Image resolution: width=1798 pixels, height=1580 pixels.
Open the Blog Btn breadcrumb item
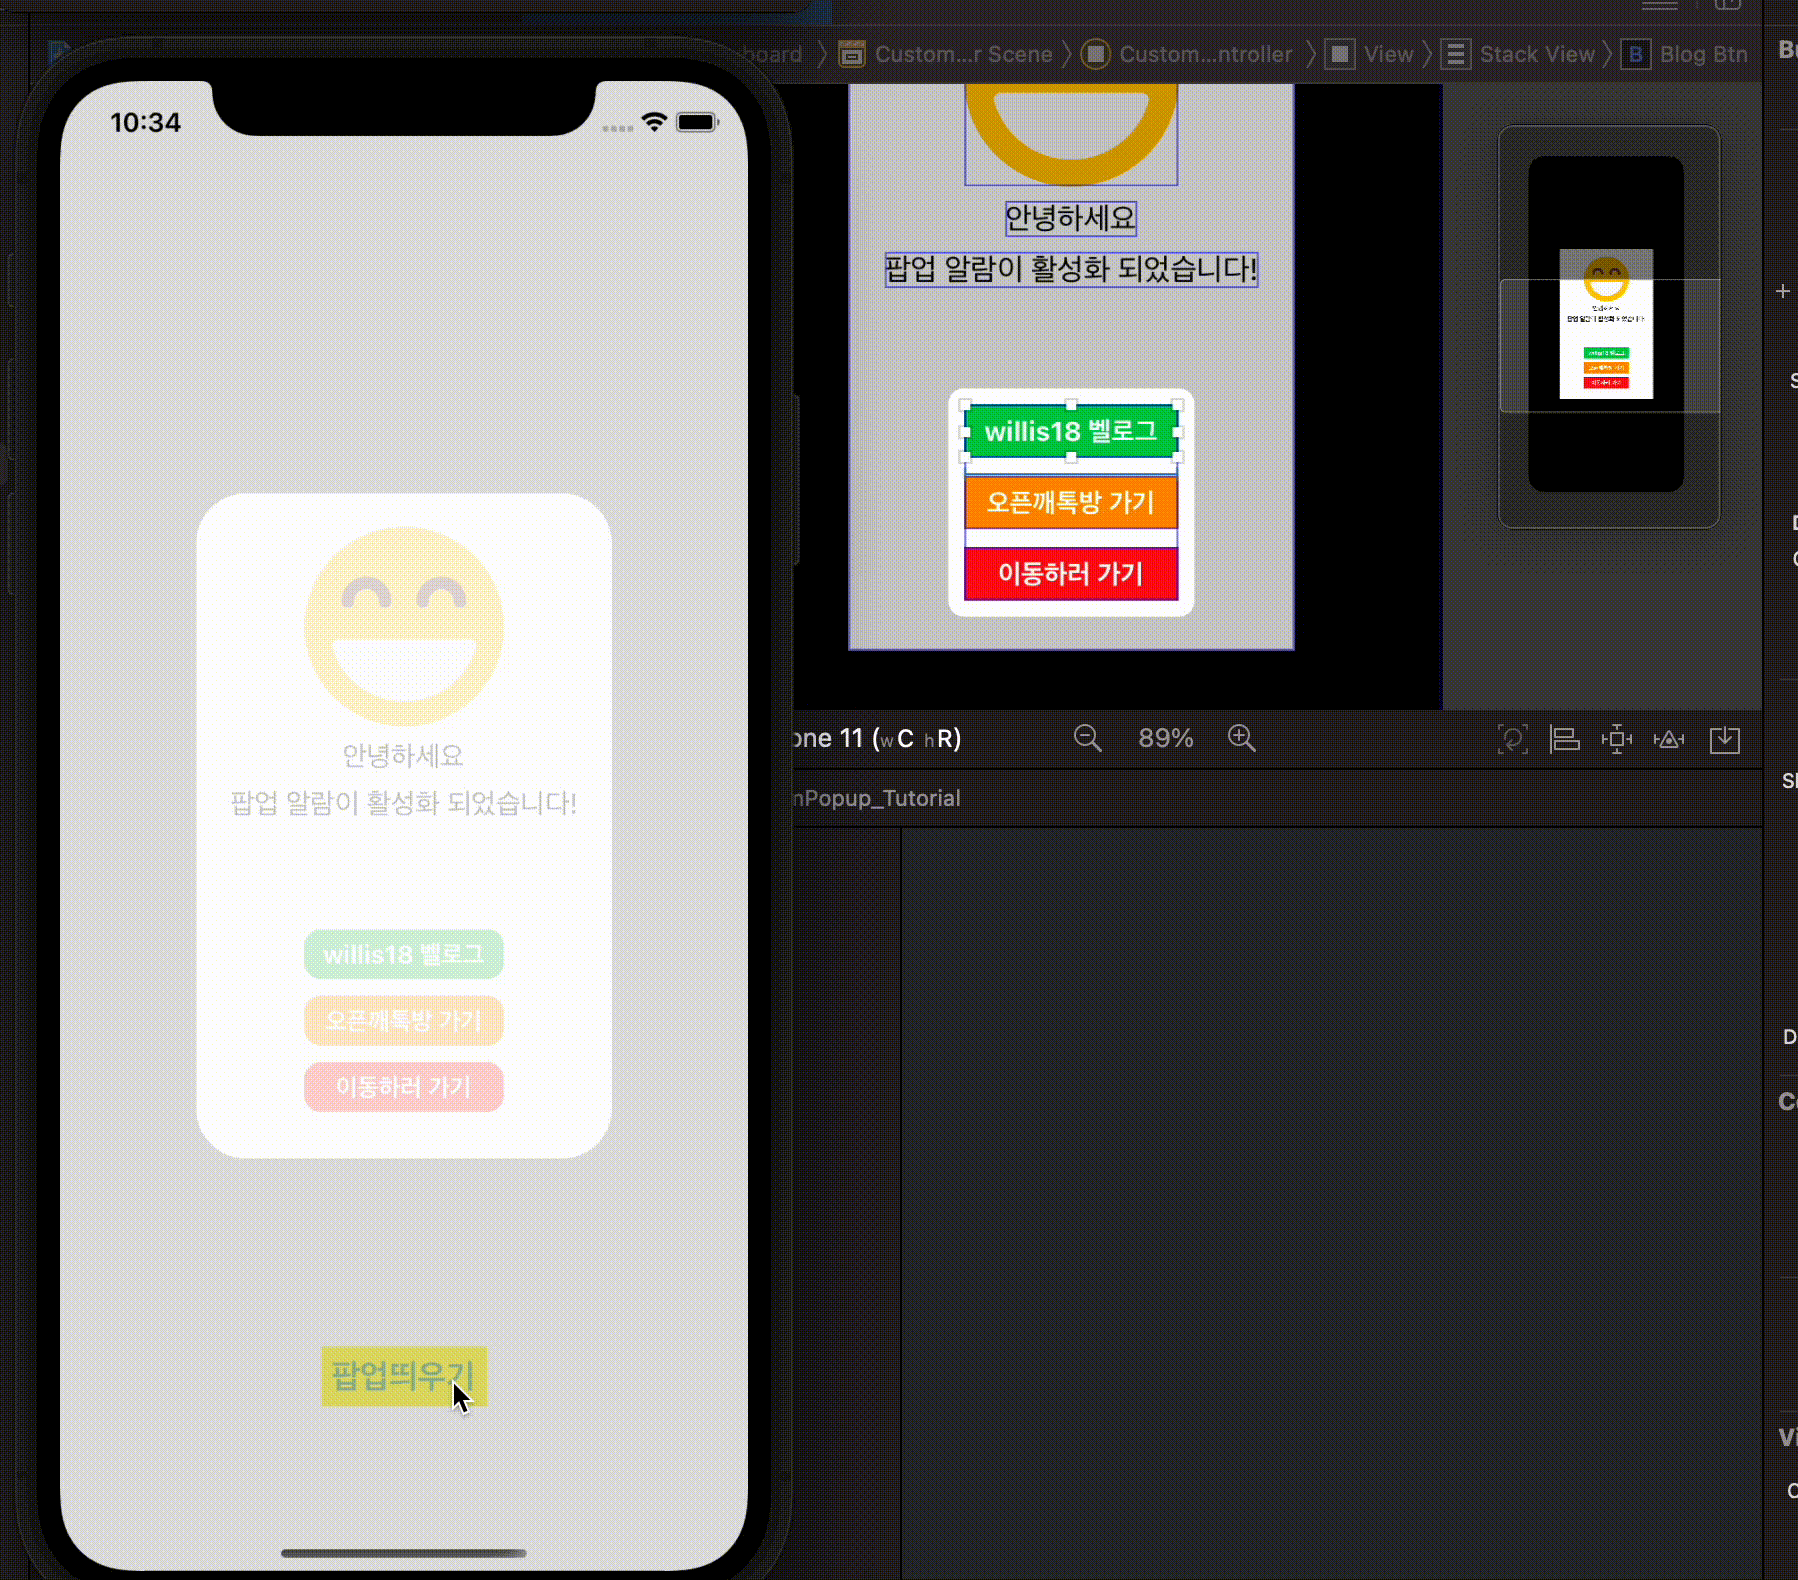click(x=1703, y=54)
